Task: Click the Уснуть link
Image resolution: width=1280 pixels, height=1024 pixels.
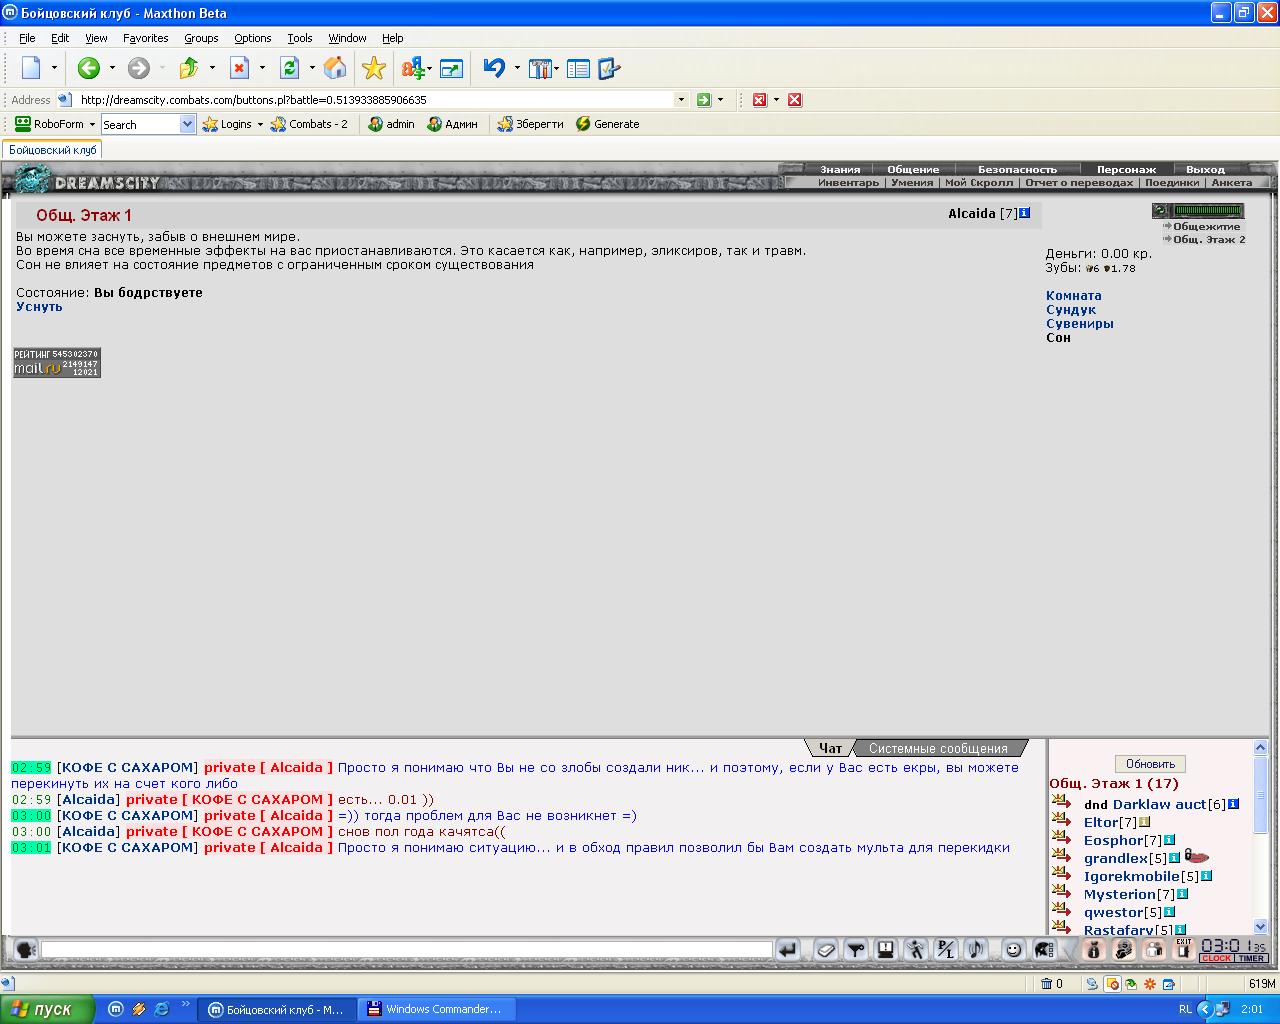Action: (x=39, y=306)
